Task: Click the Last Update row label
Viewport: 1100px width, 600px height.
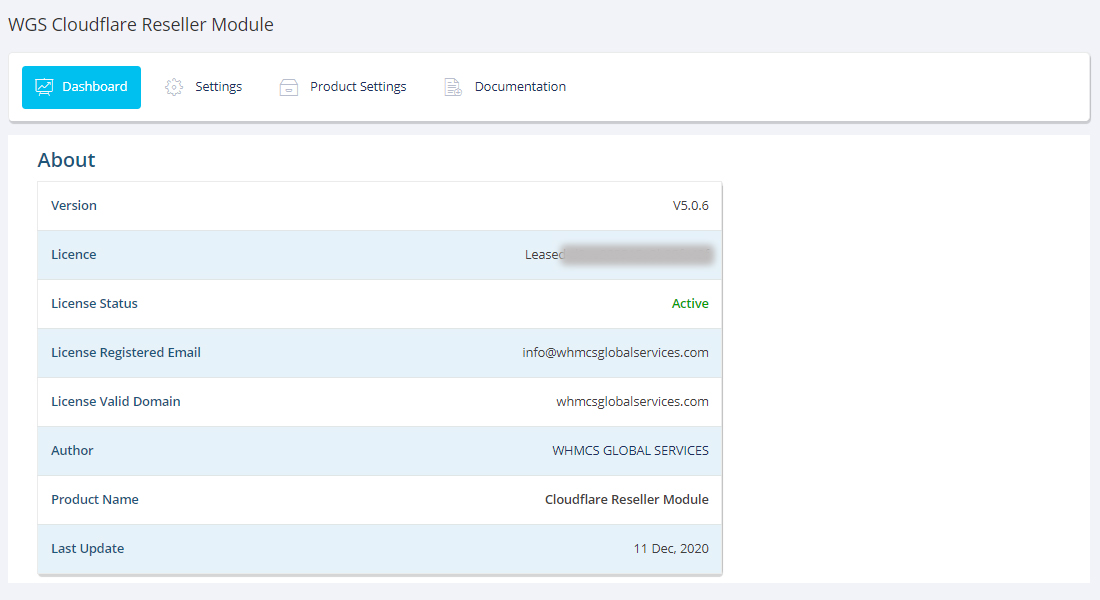Action: pyautogui.click(x=88, y=549)
